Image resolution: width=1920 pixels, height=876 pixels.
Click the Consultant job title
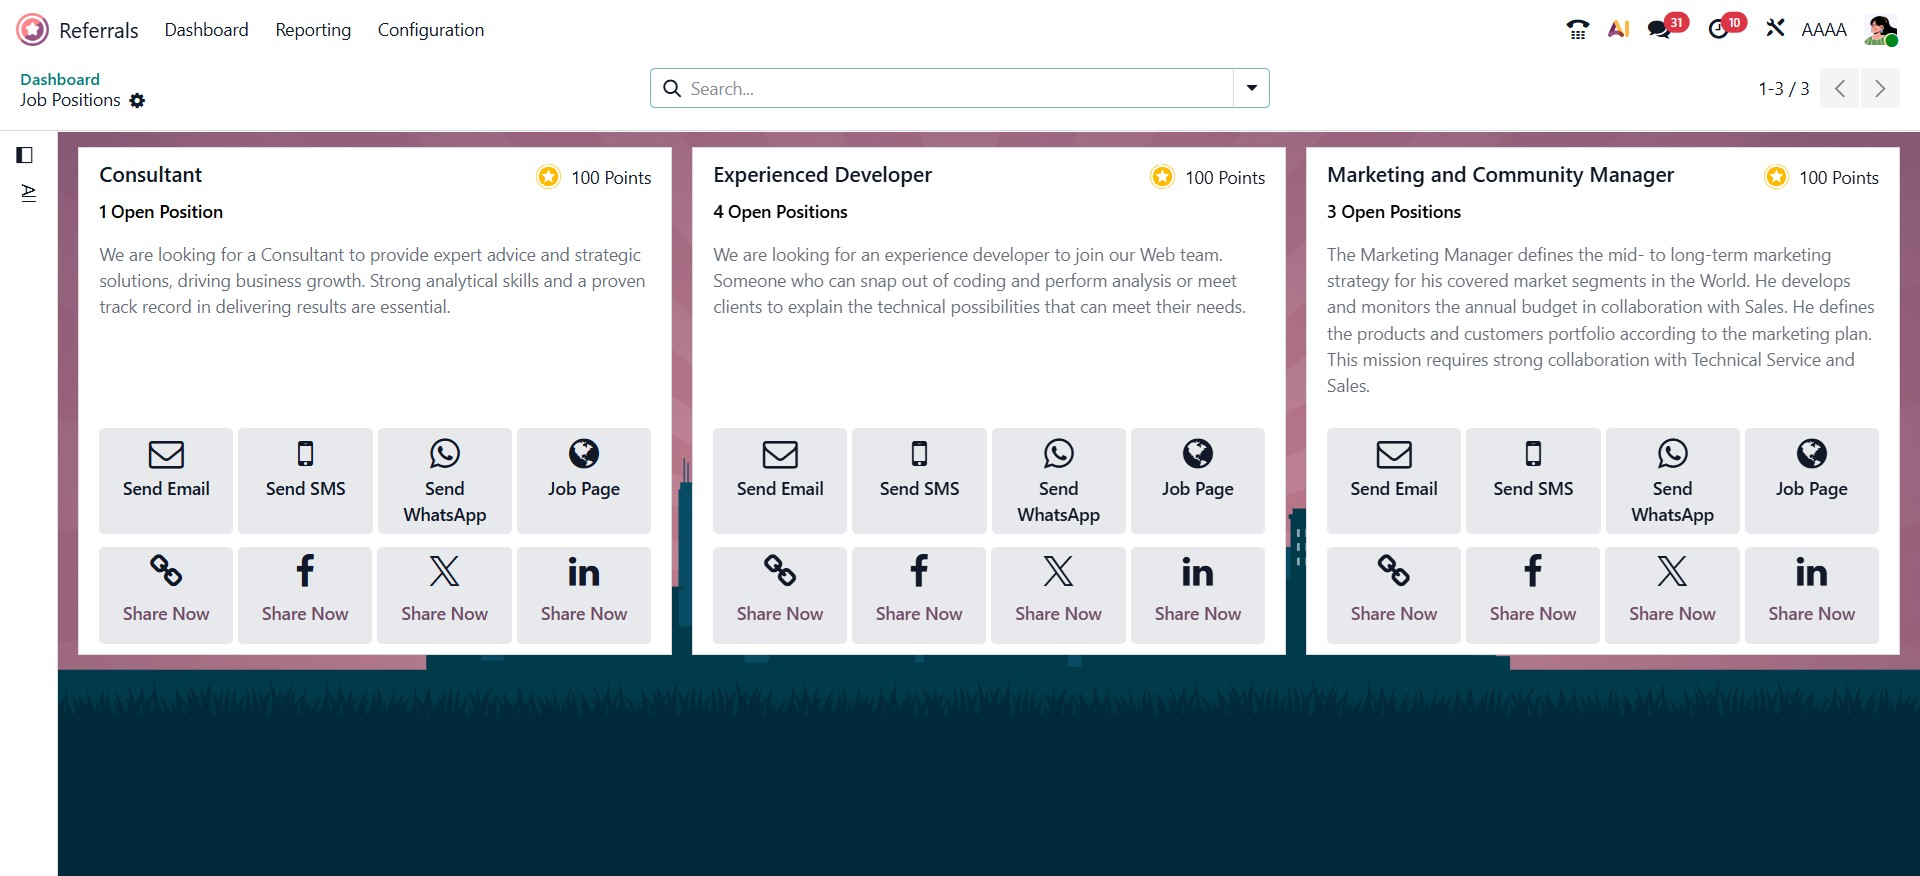click(151, 175)
